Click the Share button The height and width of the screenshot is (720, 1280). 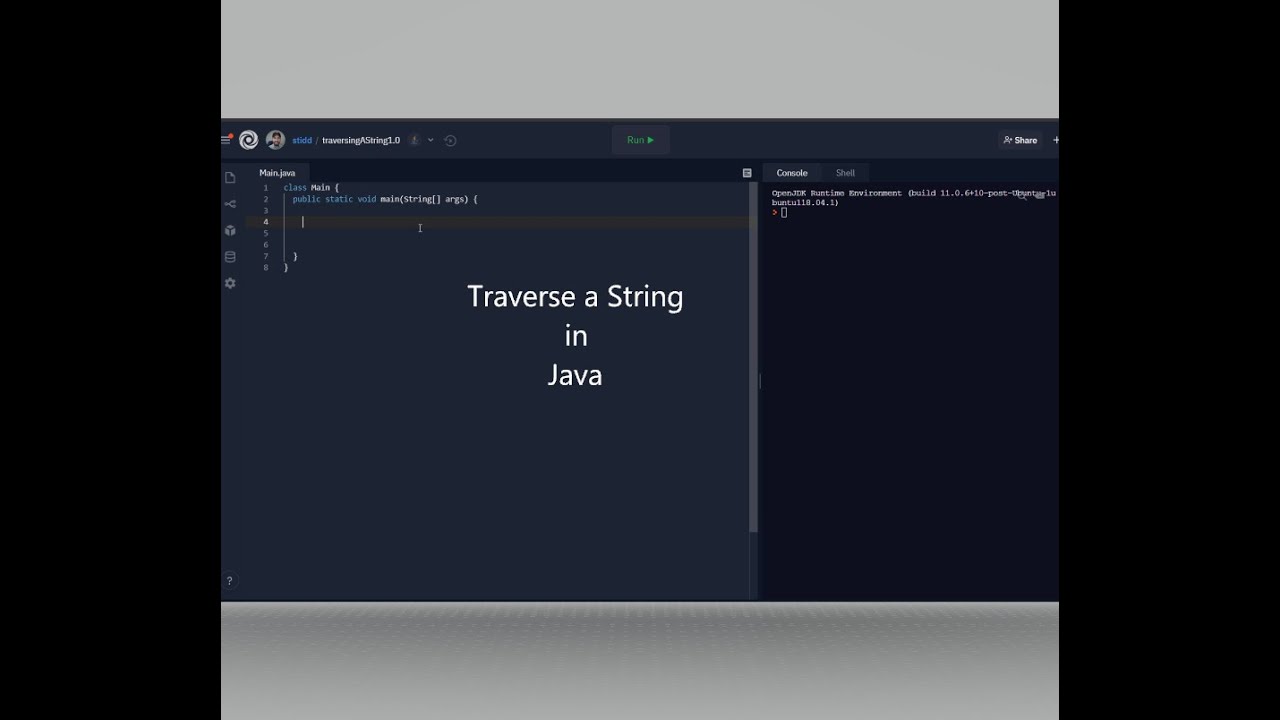coord(1020,140)
